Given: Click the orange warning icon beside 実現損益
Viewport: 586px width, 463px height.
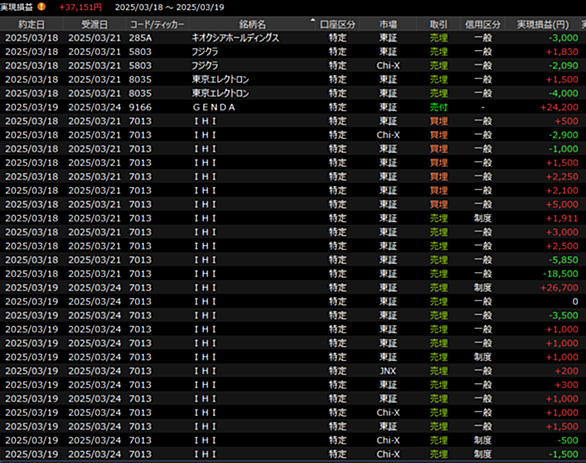Looking at the screenshot, I should coord(41,7).
